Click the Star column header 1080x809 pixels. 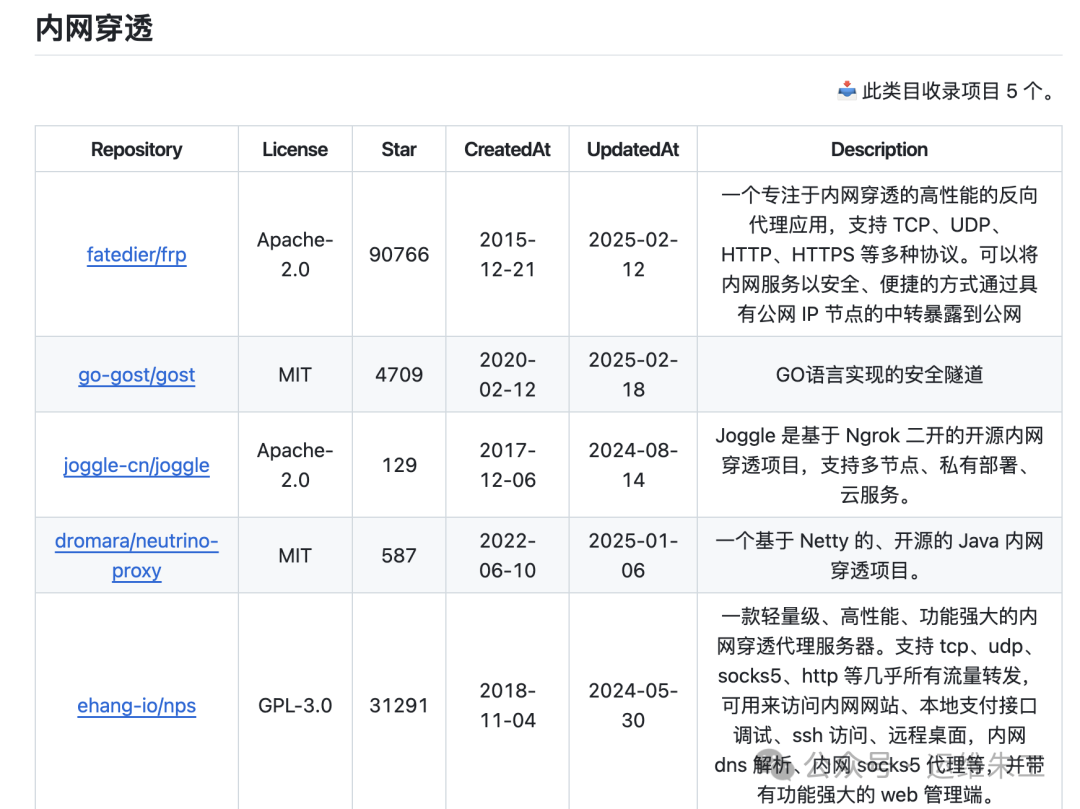(399, 149)
